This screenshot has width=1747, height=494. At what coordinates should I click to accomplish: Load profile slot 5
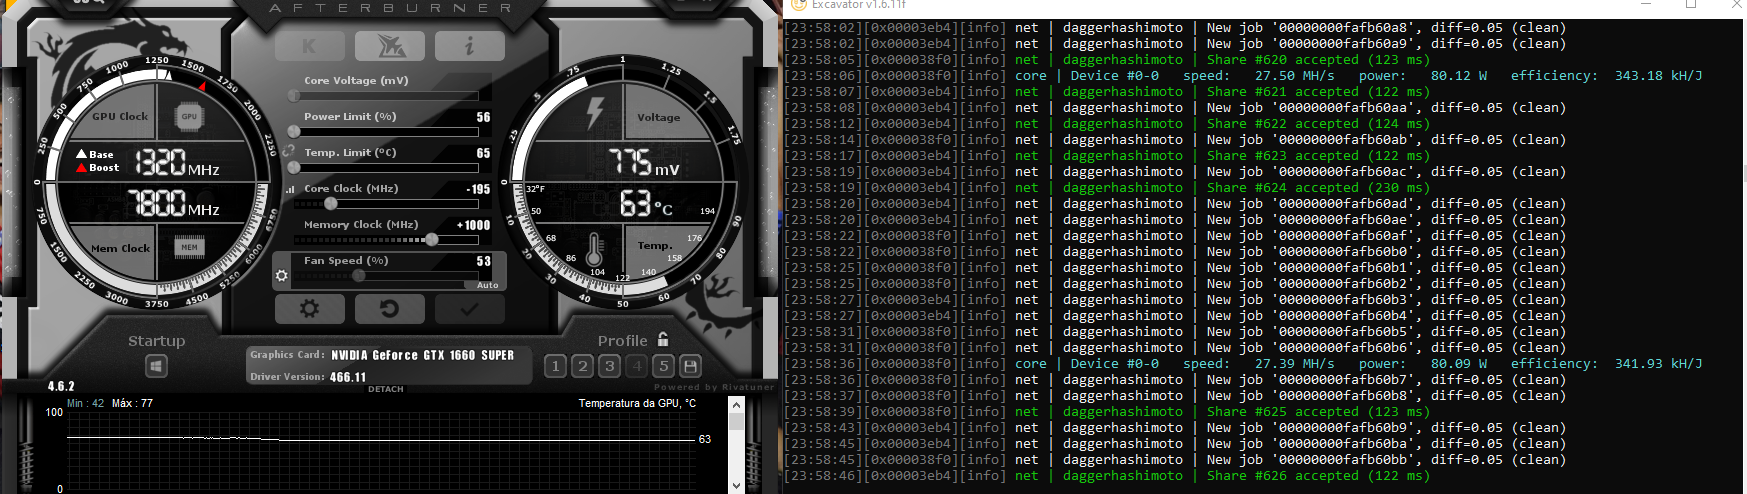pyautogui.click(x=663, y=366)
